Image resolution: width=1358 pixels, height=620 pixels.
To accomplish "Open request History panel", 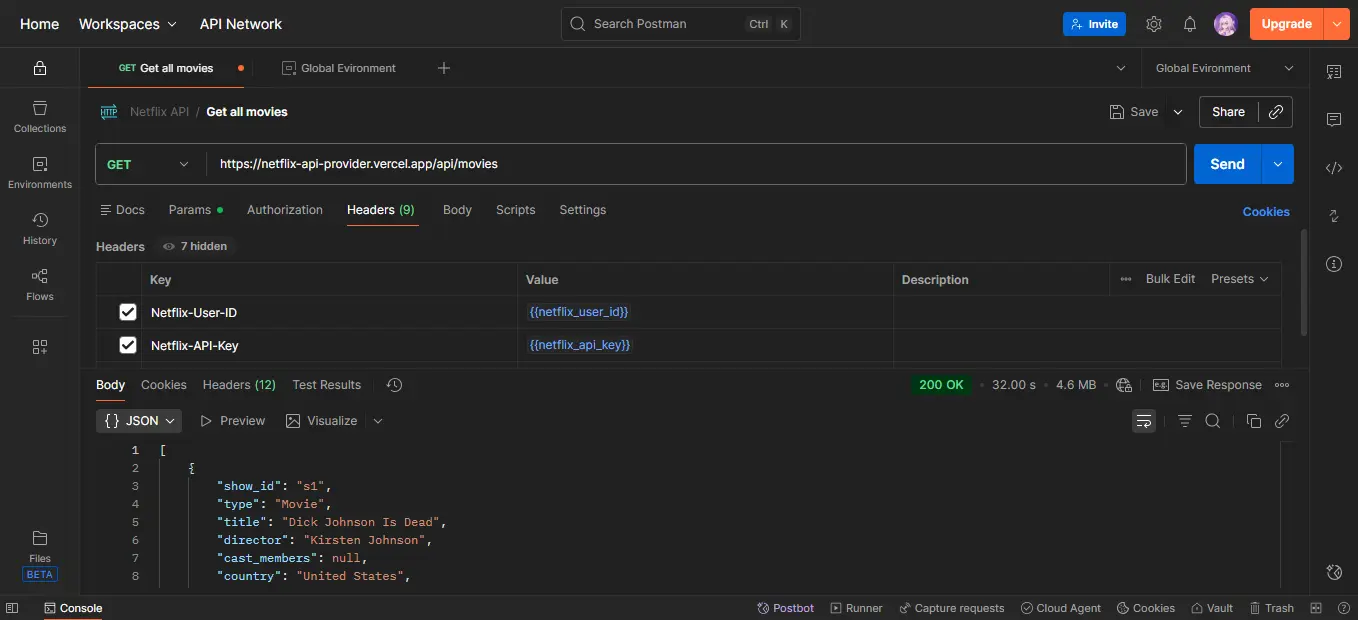I will click(x=39, y=226).
